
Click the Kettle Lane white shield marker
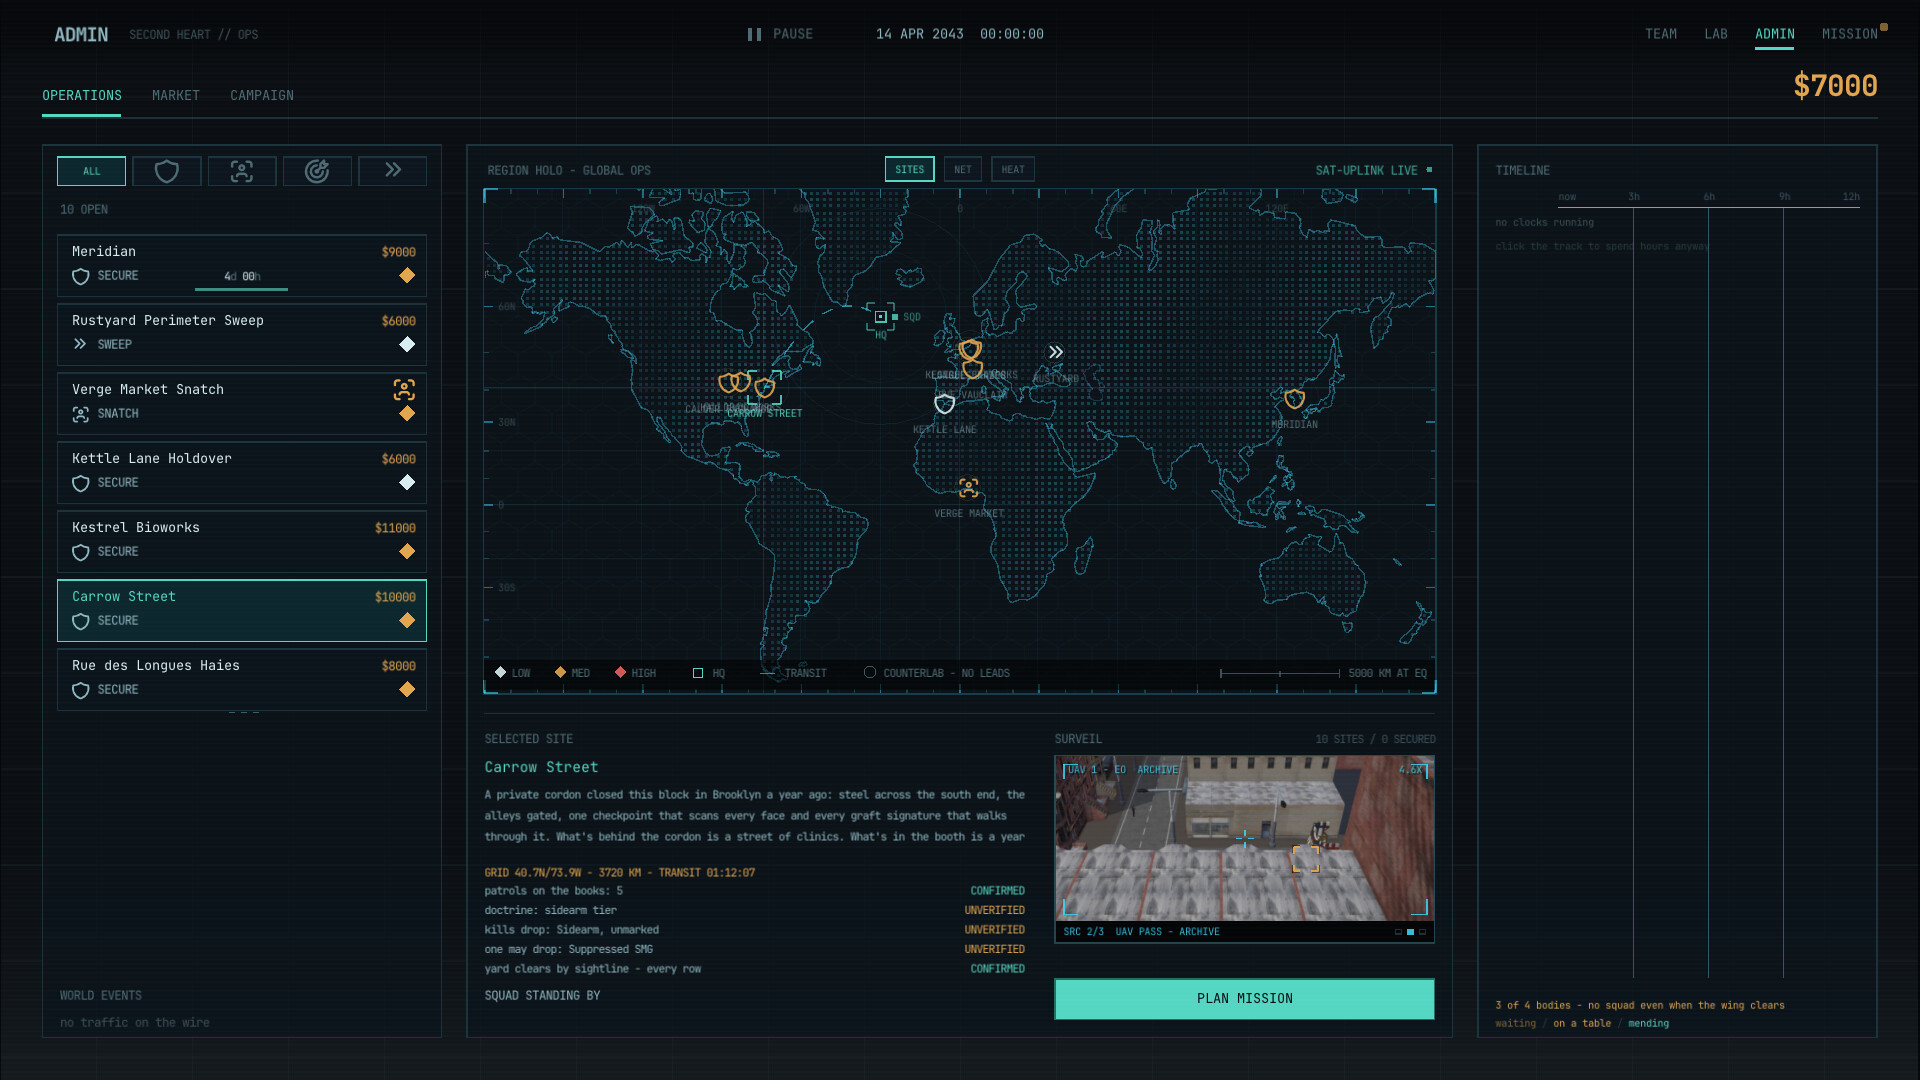pos(945,403)
